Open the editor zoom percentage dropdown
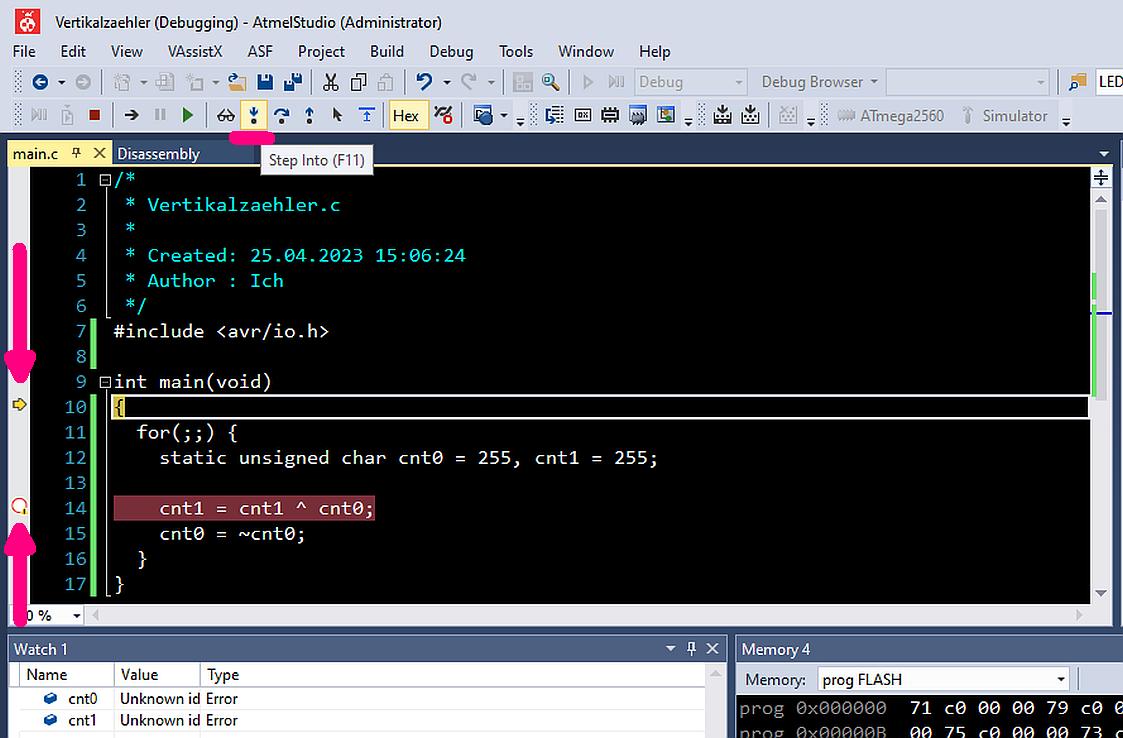The image size is (1123, 738). pyautogui.click(x=76, y=615)
